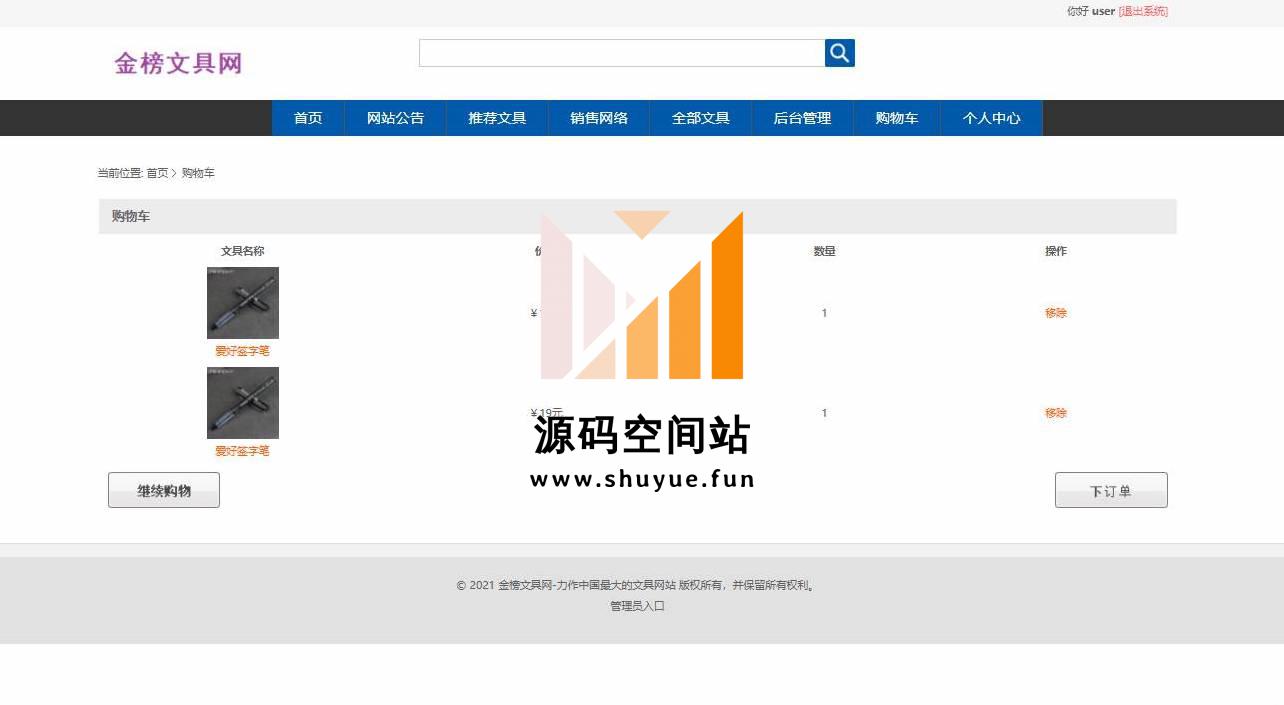
Task: Remove the second cart item via 移除
Action: click(x=1056, y=413)
